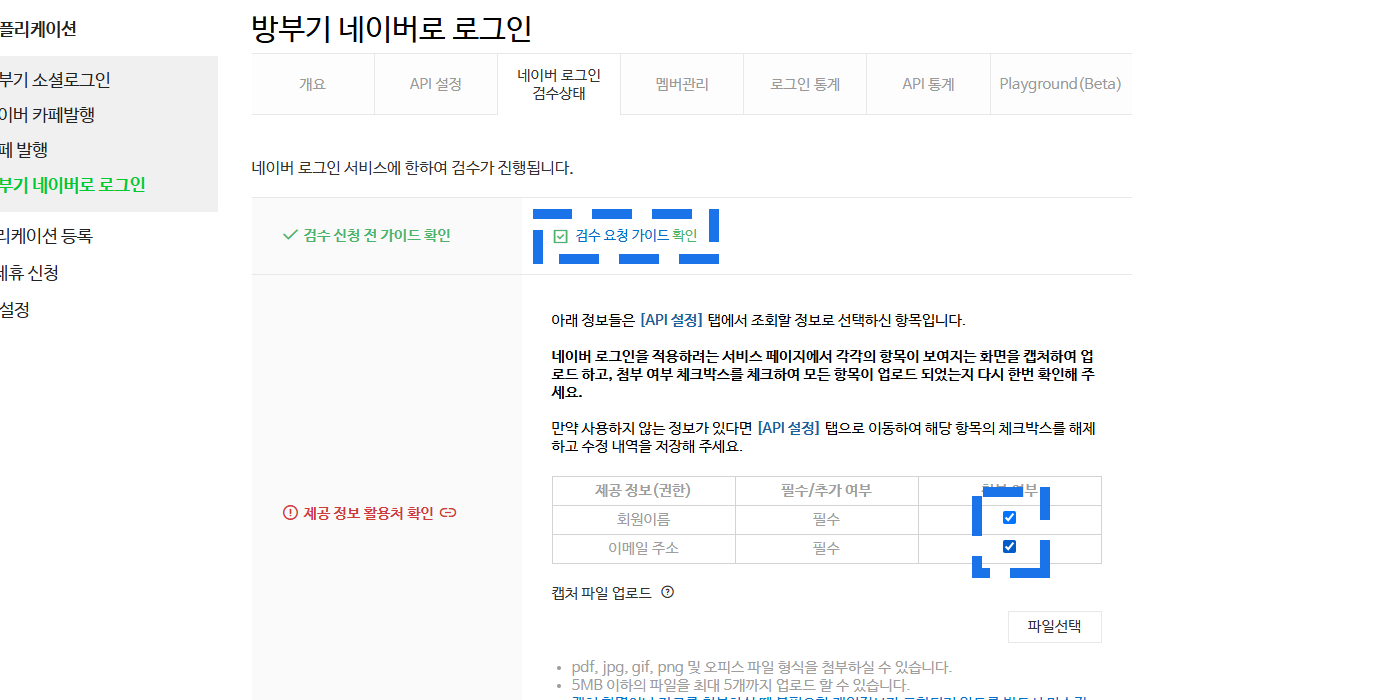Click the green checkmark by 검수 신청 전 가이드 확인
Image resolution: width=1400 pixels, height=700 pixels.
pyautogui.click(x=290, y=235)
